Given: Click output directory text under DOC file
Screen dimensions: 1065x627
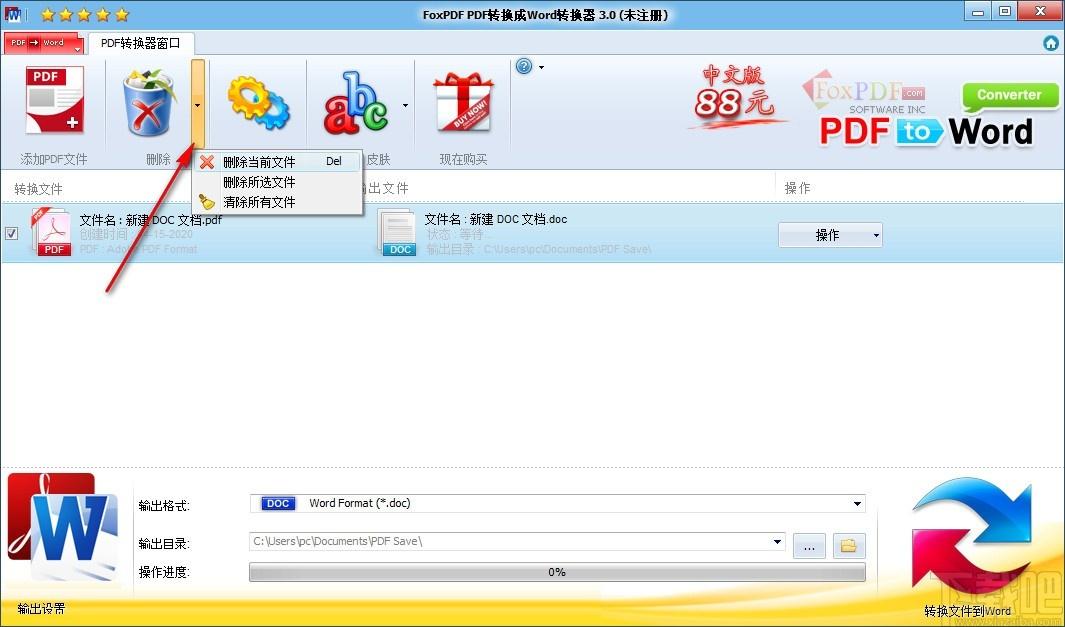Looking at the screenshot, I should click(x=539, y=249).
